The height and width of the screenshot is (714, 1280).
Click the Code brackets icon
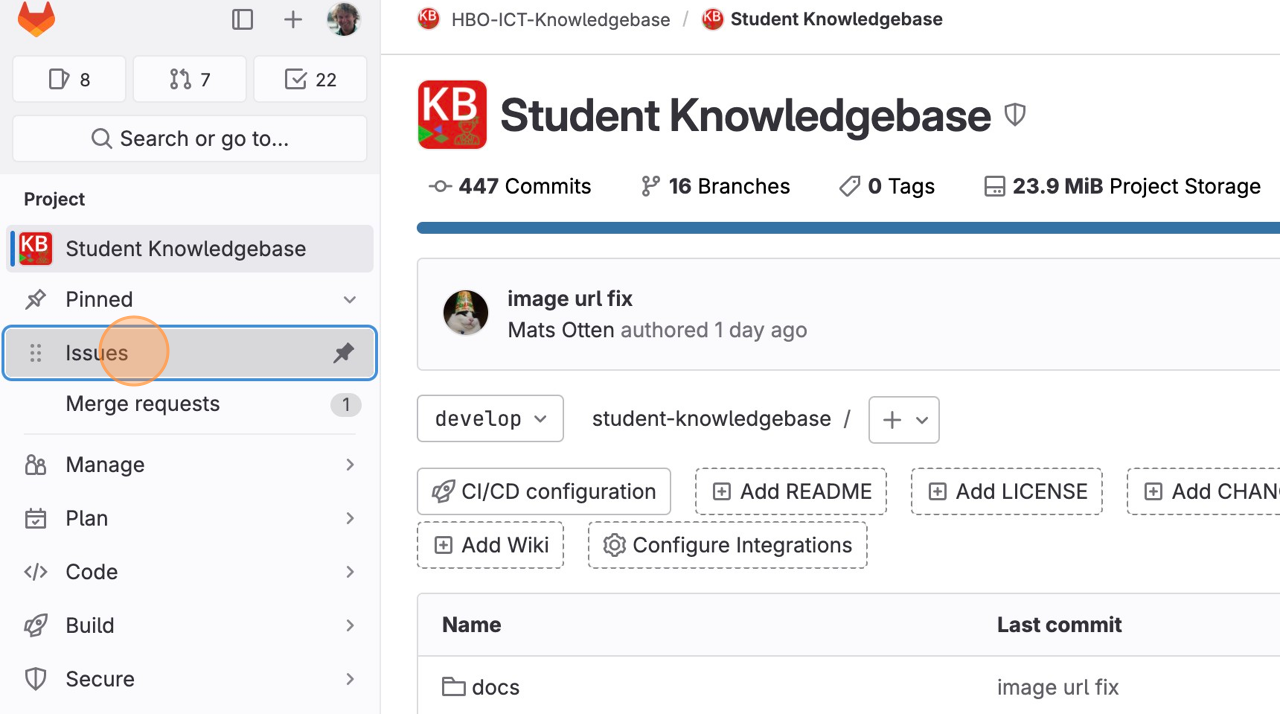36,572
